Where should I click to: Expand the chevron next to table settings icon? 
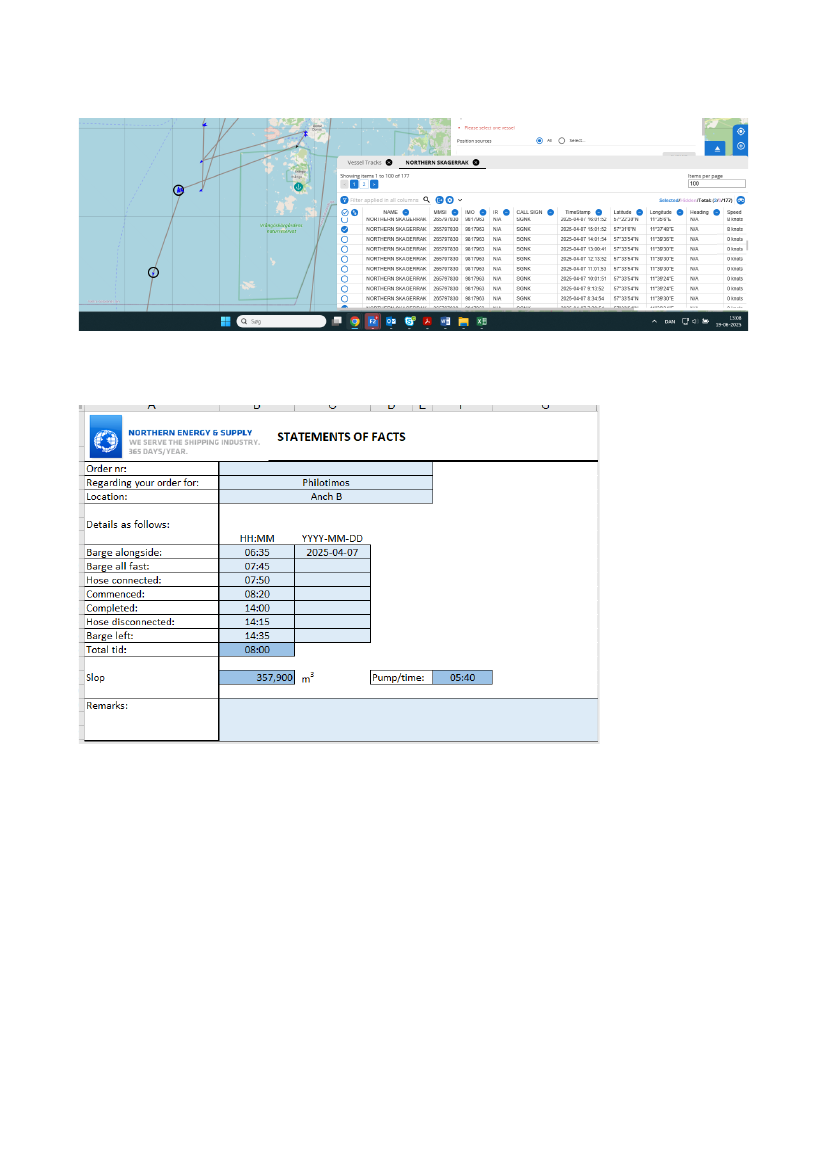pos(460,200)
